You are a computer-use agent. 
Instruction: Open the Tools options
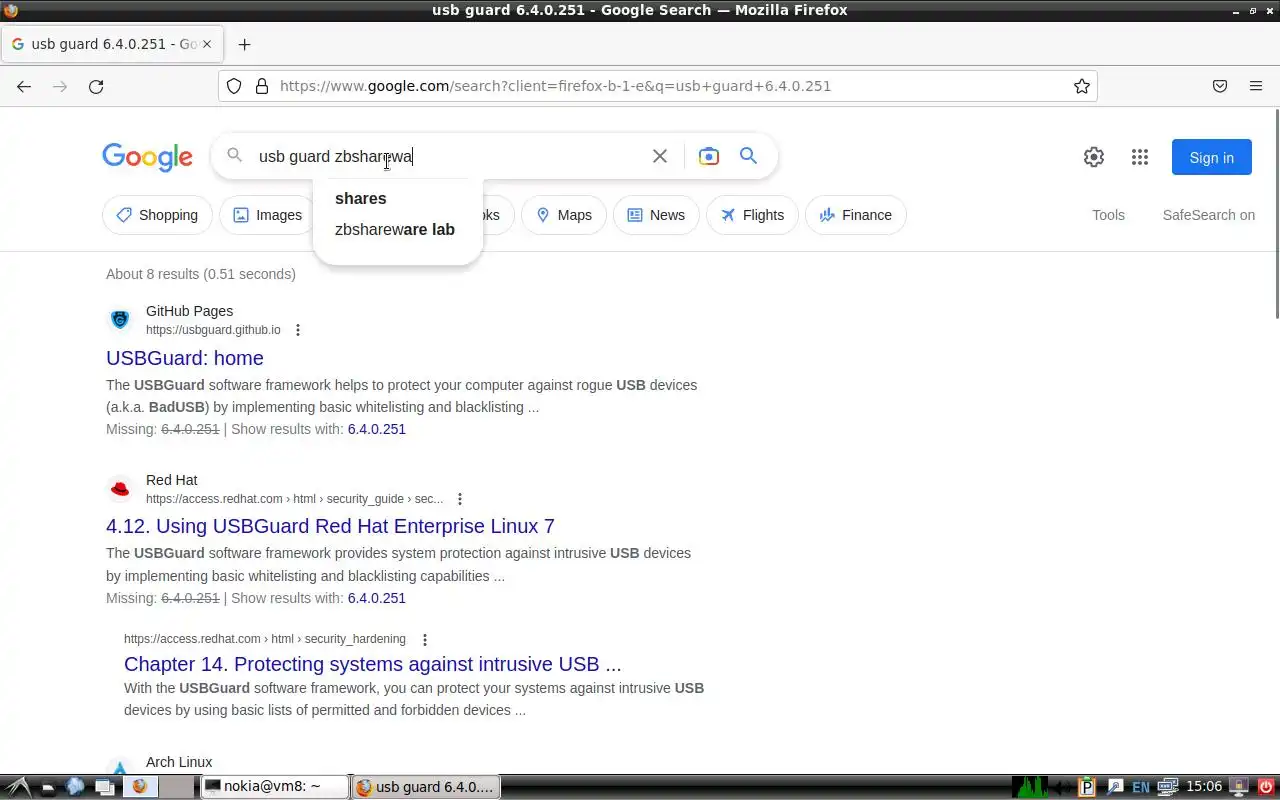(x=1108, y=215)
